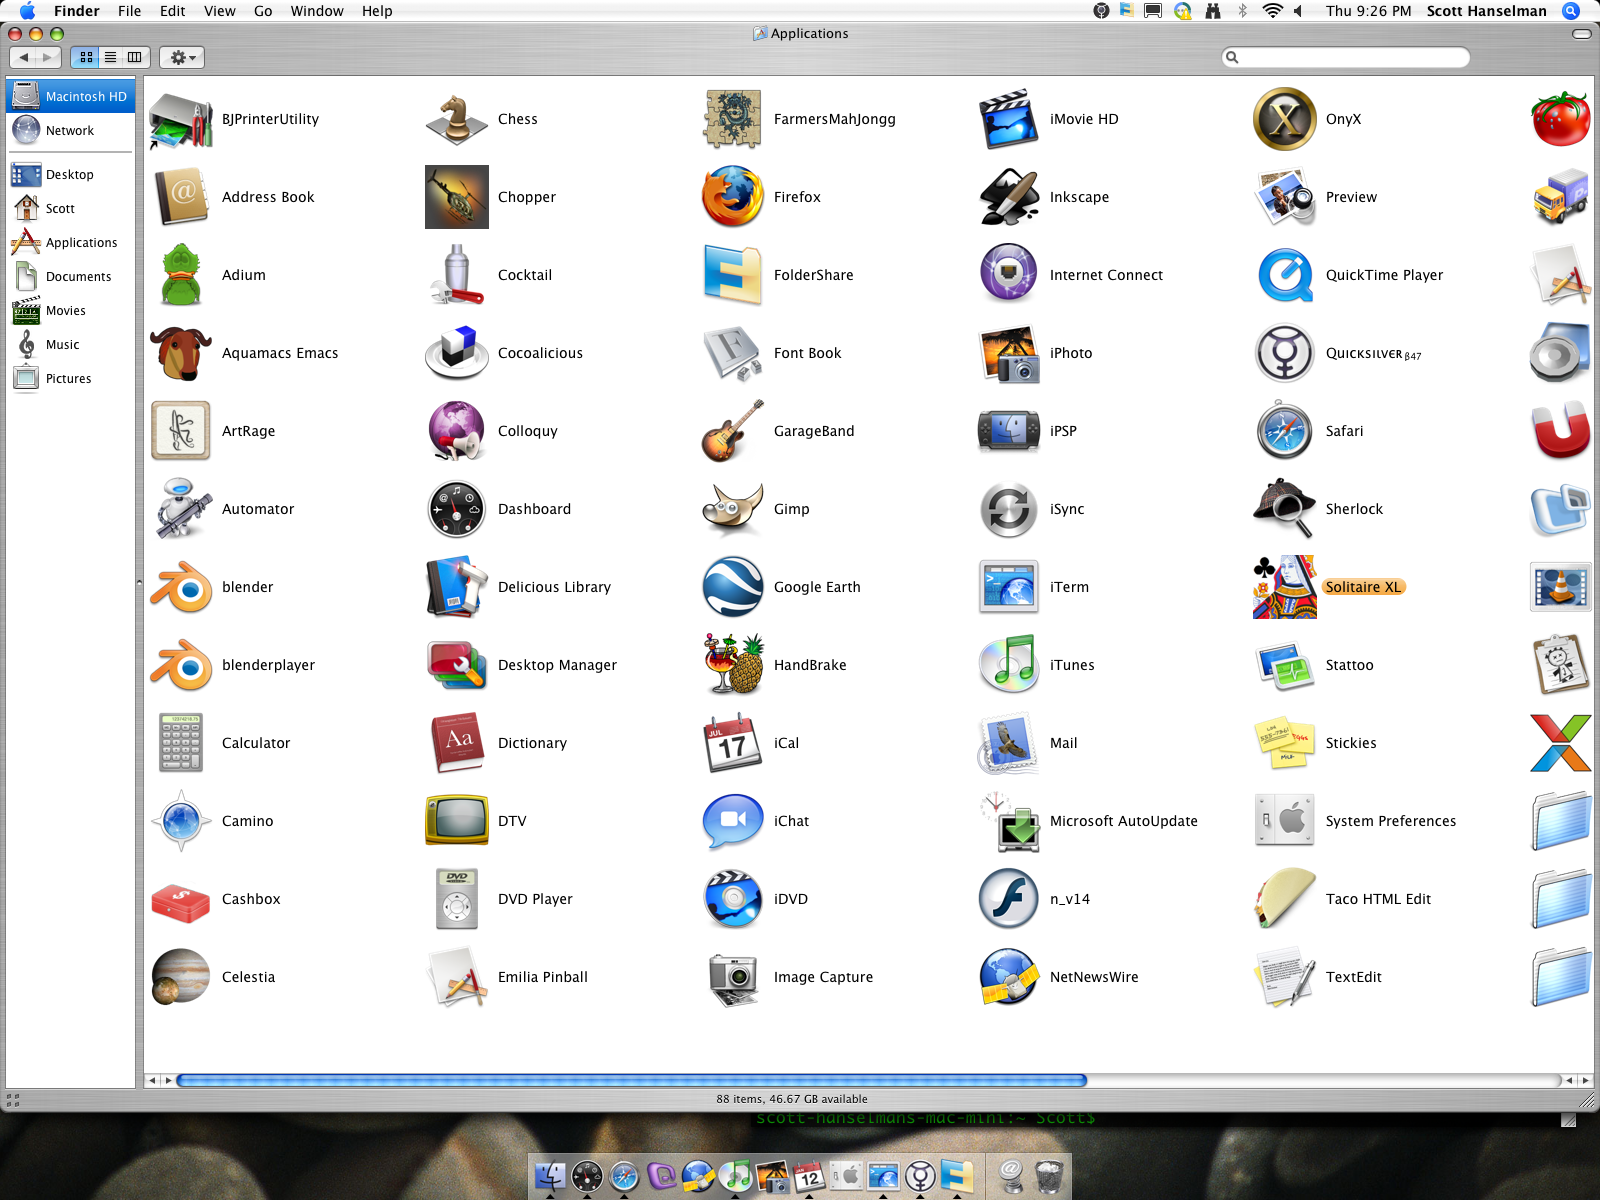The width and height of the screenshot is (1600, 1200).
Task: Open the Bluetooth status menu
Action: (x=1243, y=11)
